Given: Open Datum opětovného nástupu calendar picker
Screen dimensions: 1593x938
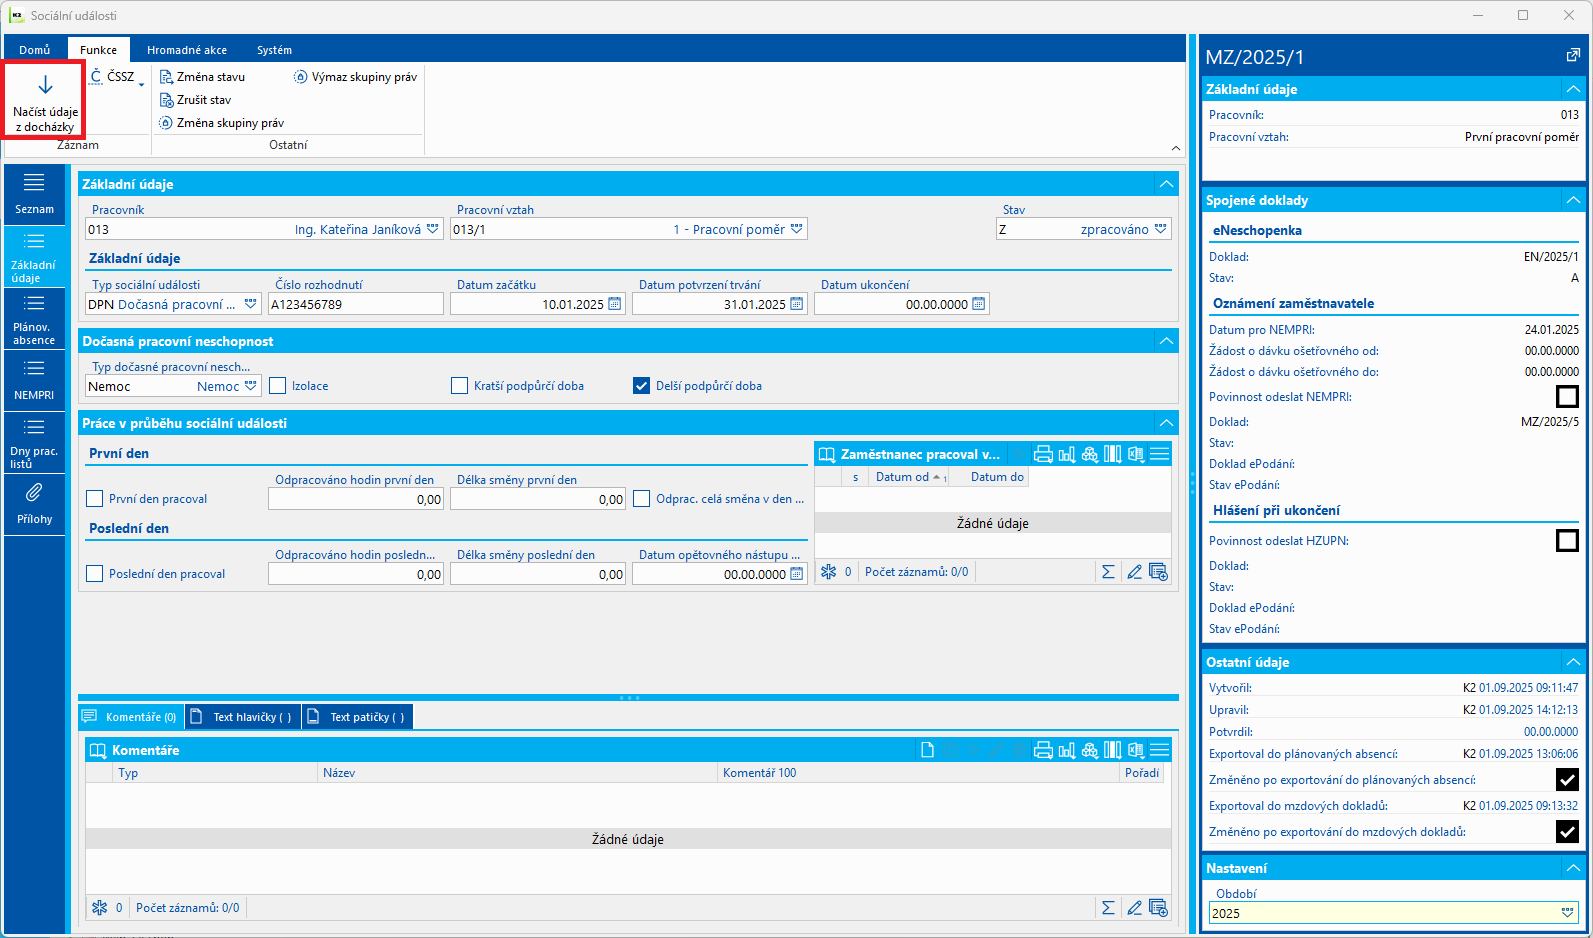Looking at the screenshot, I should (797, 574).
